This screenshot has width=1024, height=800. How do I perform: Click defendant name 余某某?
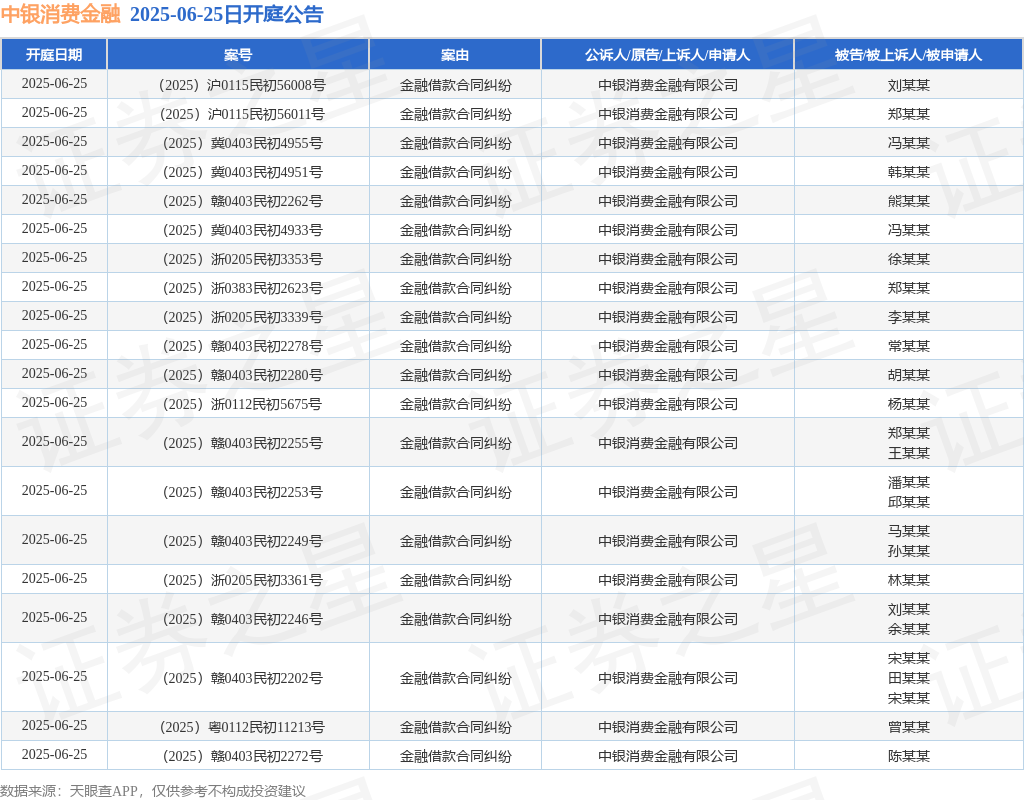tap(908, 630)
